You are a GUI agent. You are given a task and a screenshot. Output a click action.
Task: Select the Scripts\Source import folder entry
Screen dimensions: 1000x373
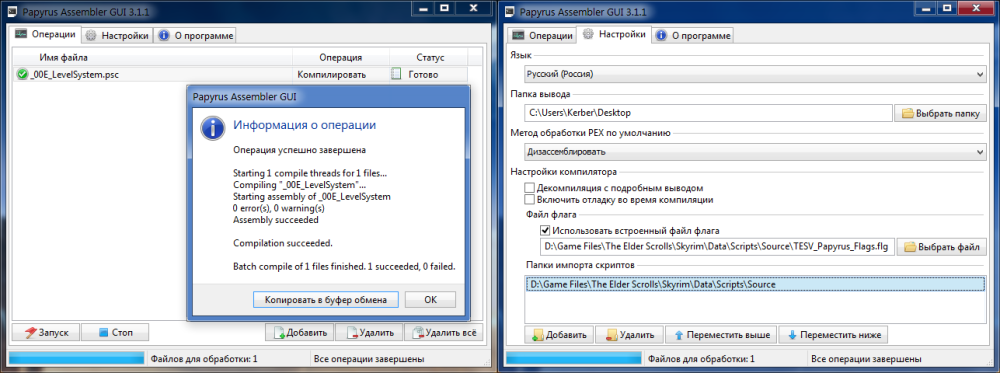[755, 284]
